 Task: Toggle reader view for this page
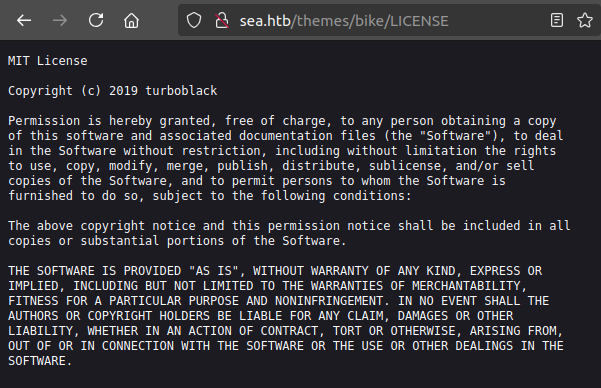coord(557,20)
